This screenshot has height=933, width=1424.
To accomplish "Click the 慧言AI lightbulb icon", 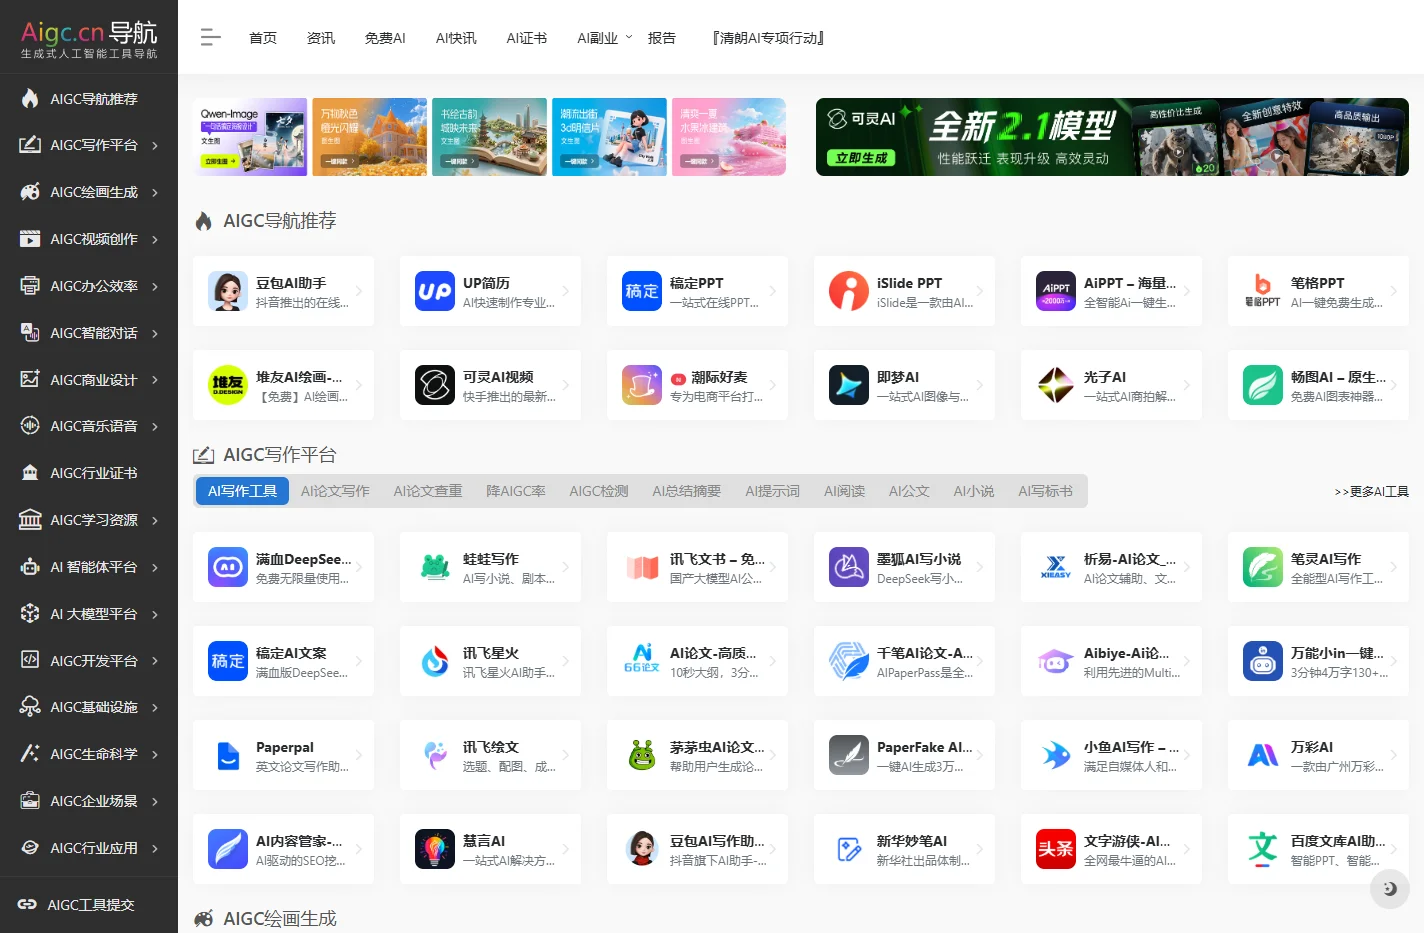I will 435,849.
